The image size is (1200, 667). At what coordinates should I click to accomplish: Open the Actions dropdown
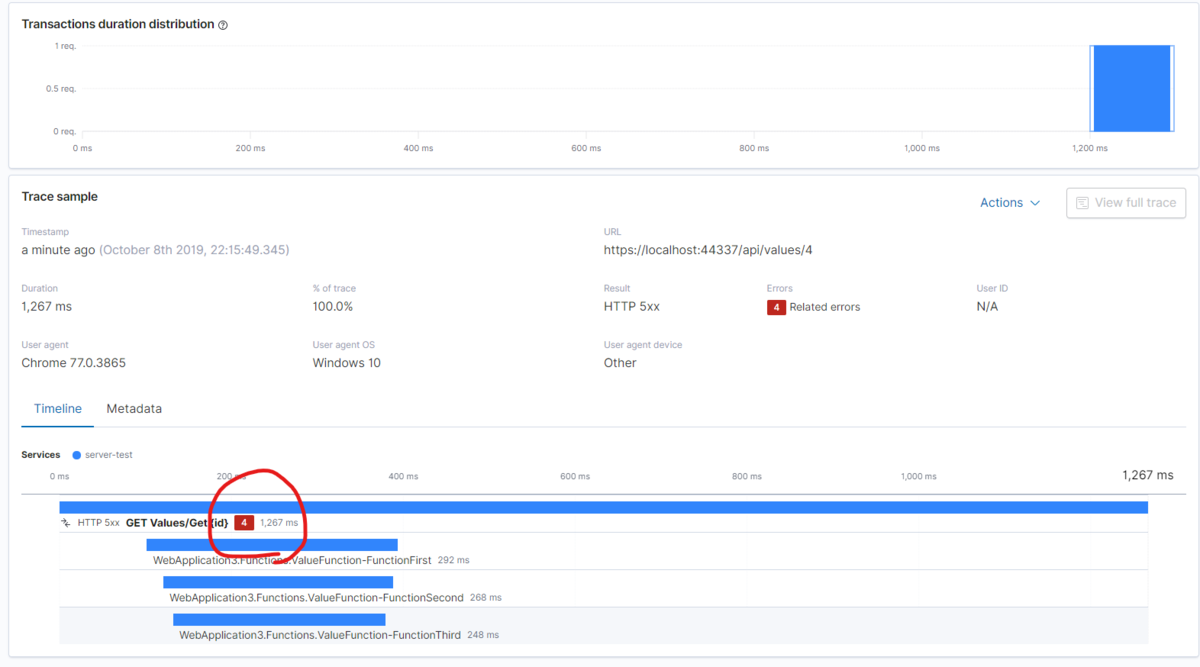tap(1010, 203)
